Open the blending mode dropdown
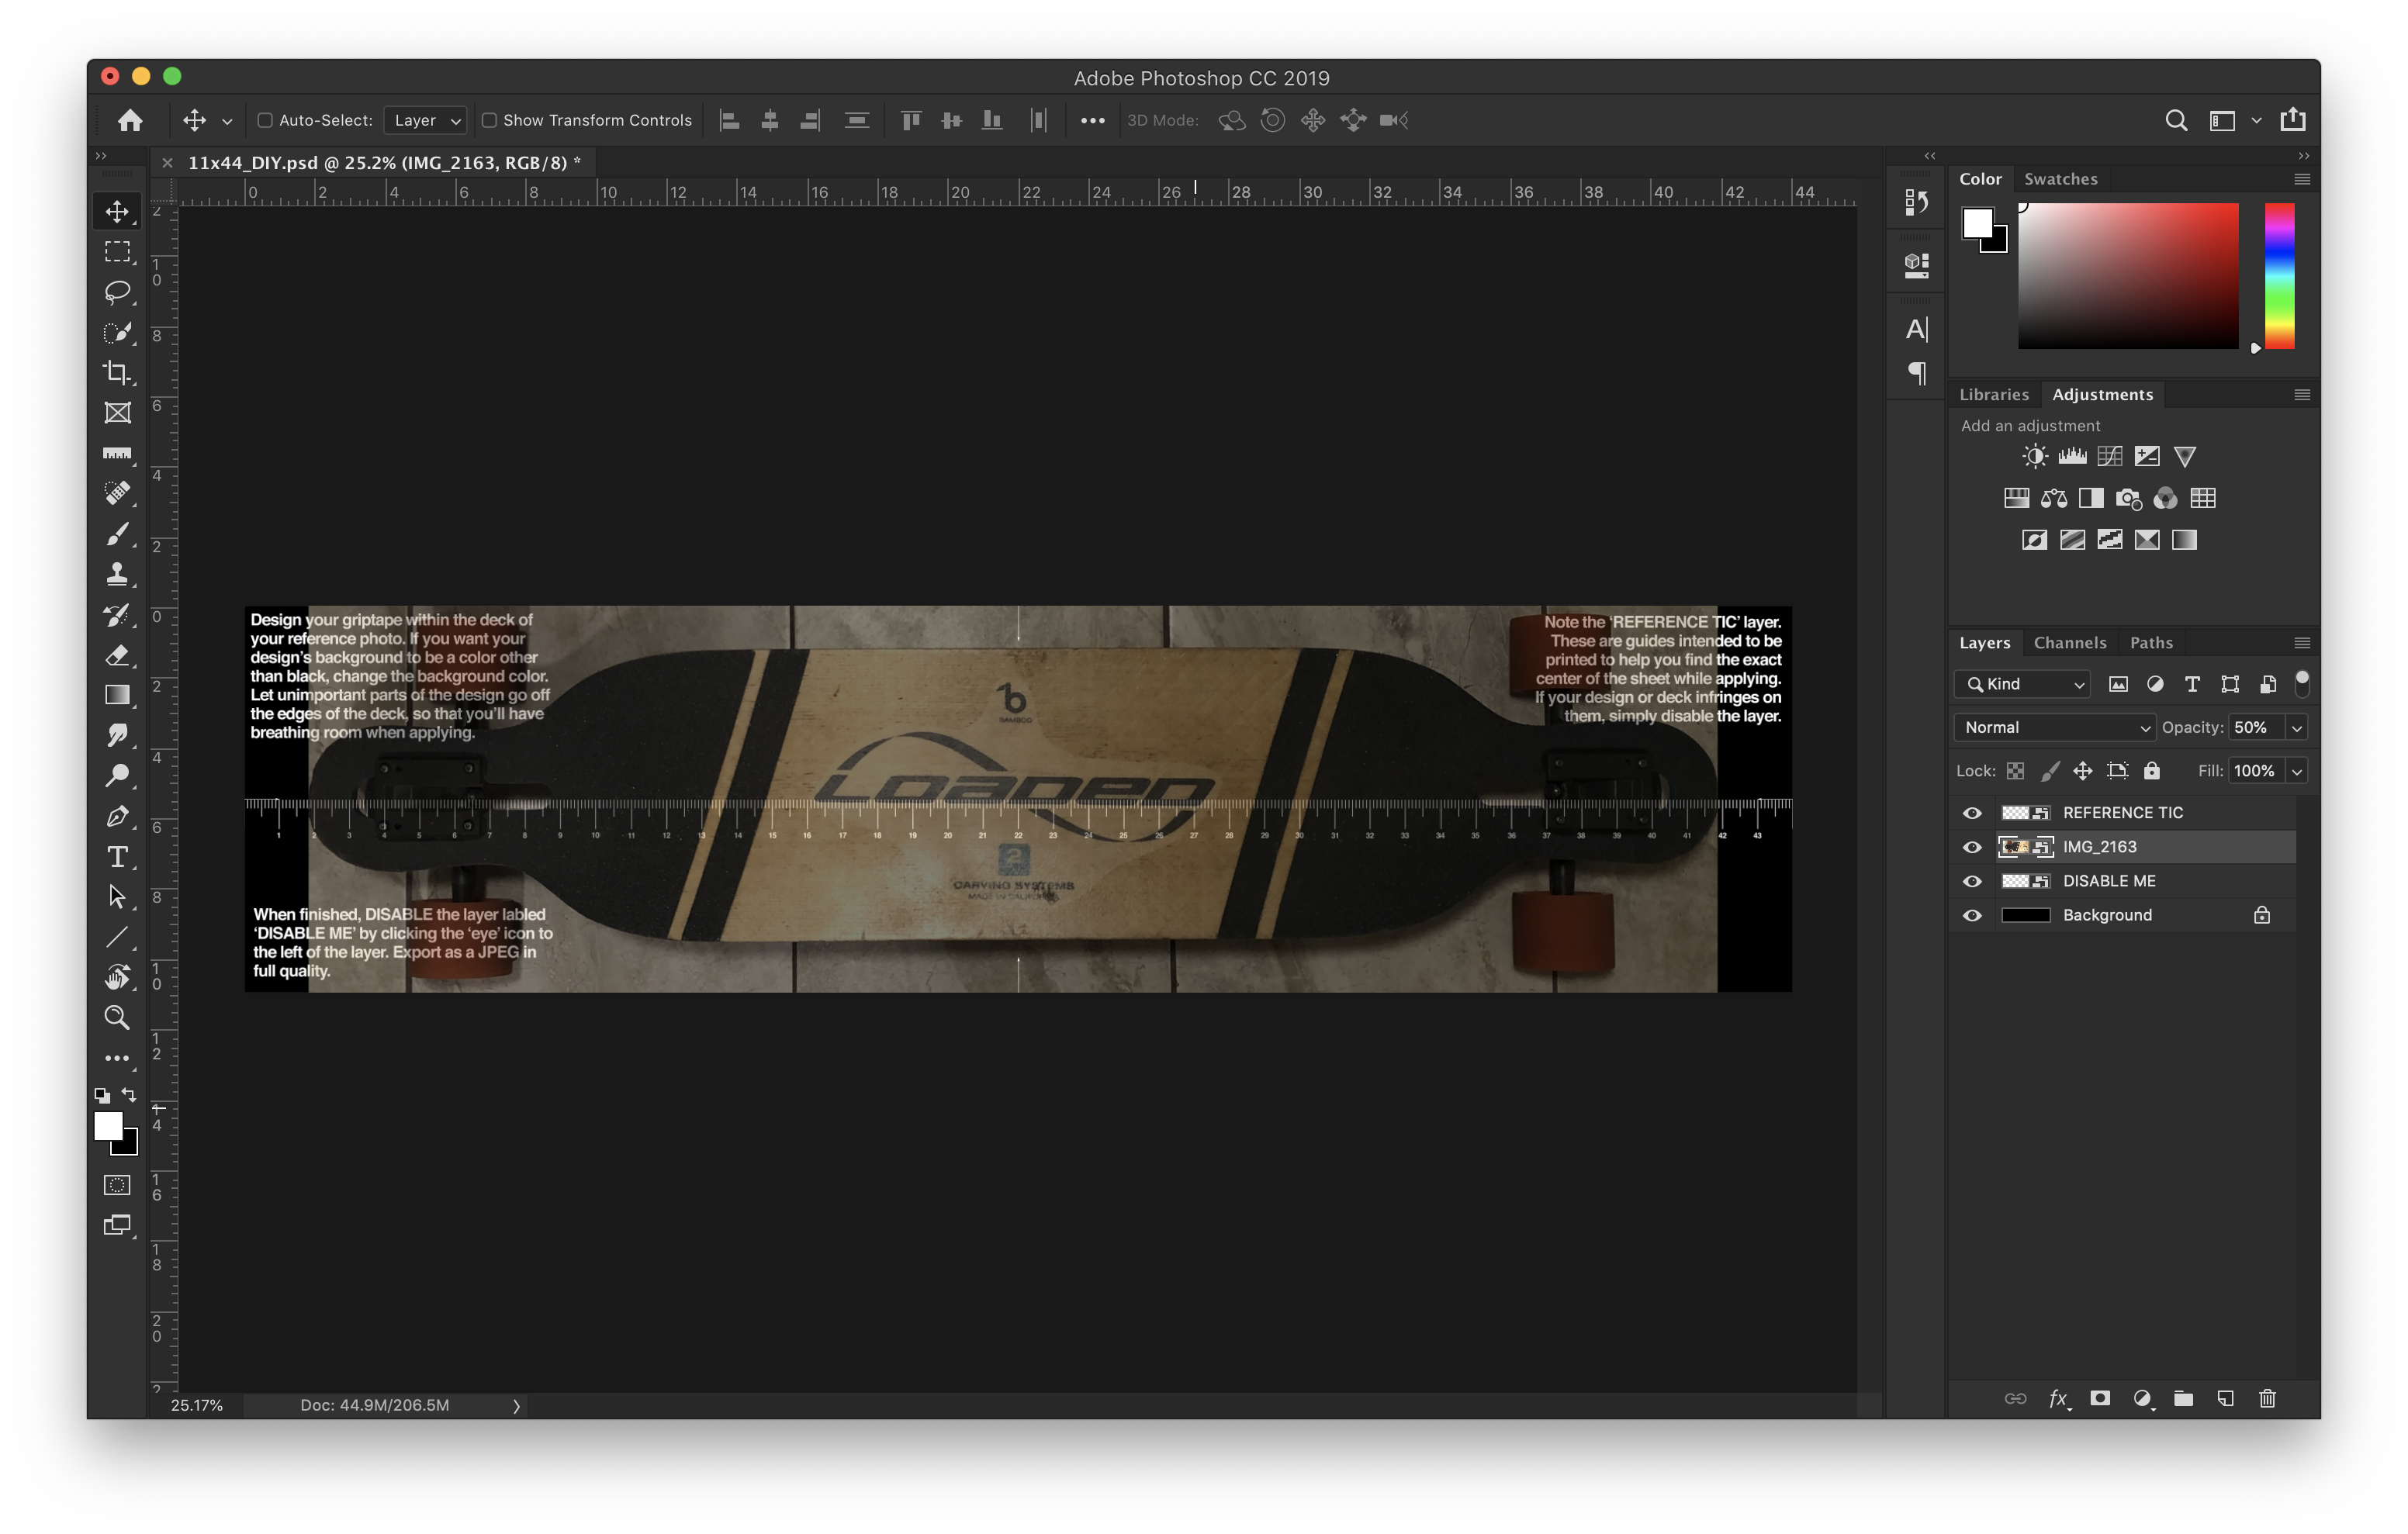 [x=2055, y=727]
